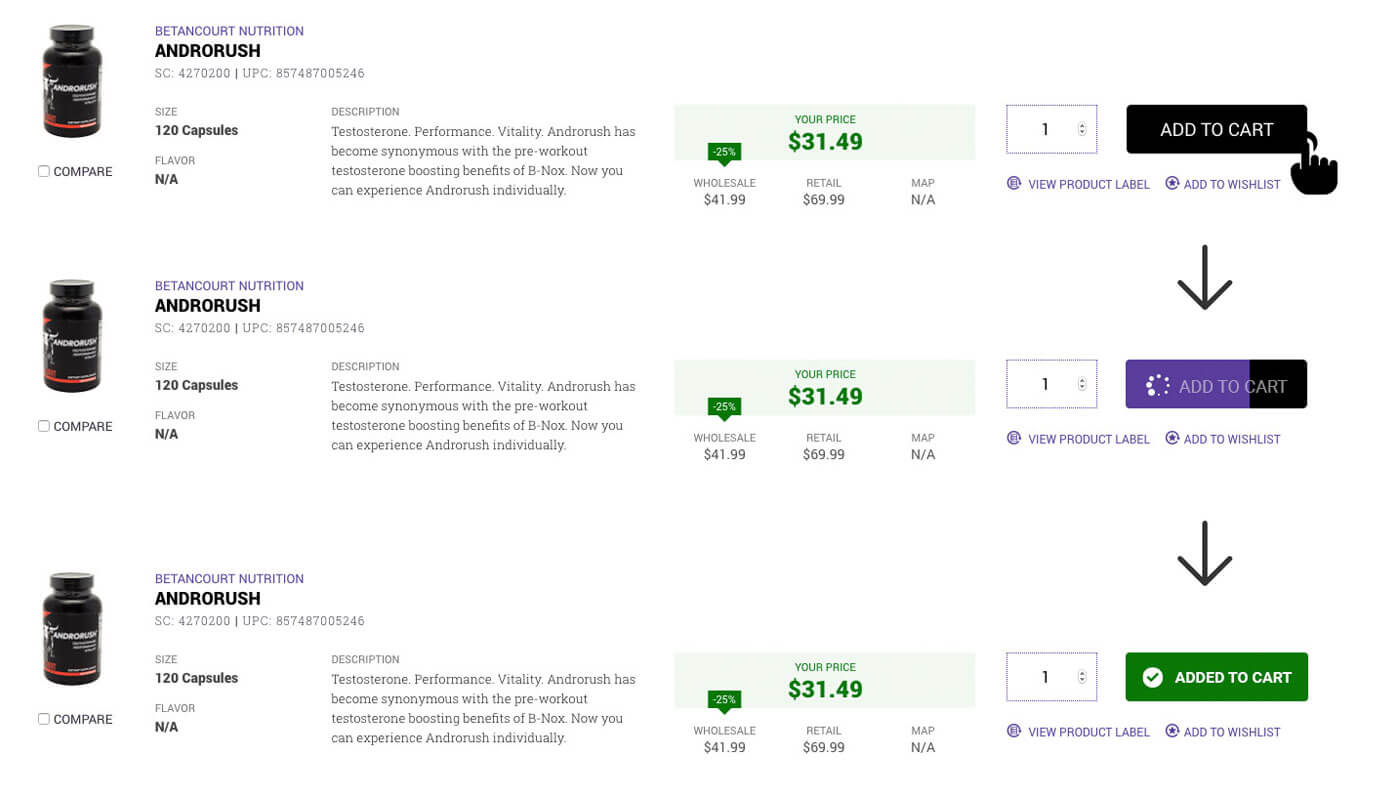The image size is (1400, 810).
Task: Click wishlist star icon under the purple loading button
Action: point(1172,439)
